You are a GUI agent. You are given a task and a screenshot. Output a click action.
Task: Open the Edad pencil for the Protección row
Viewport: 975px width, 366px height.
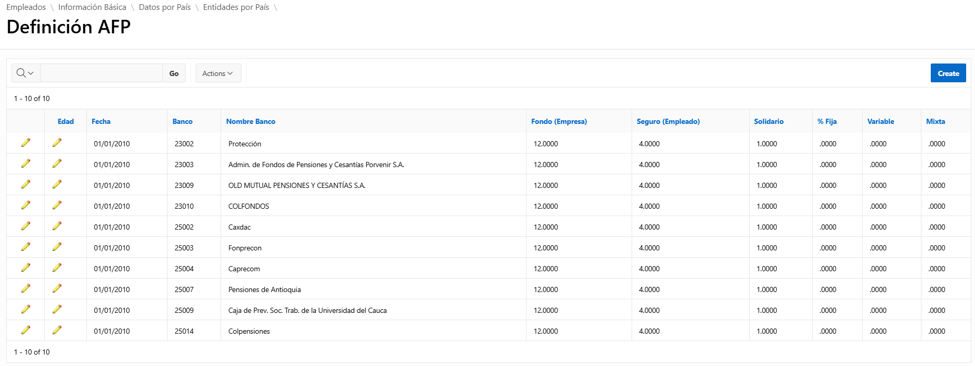pyautogui.click(x=57, y=143)
